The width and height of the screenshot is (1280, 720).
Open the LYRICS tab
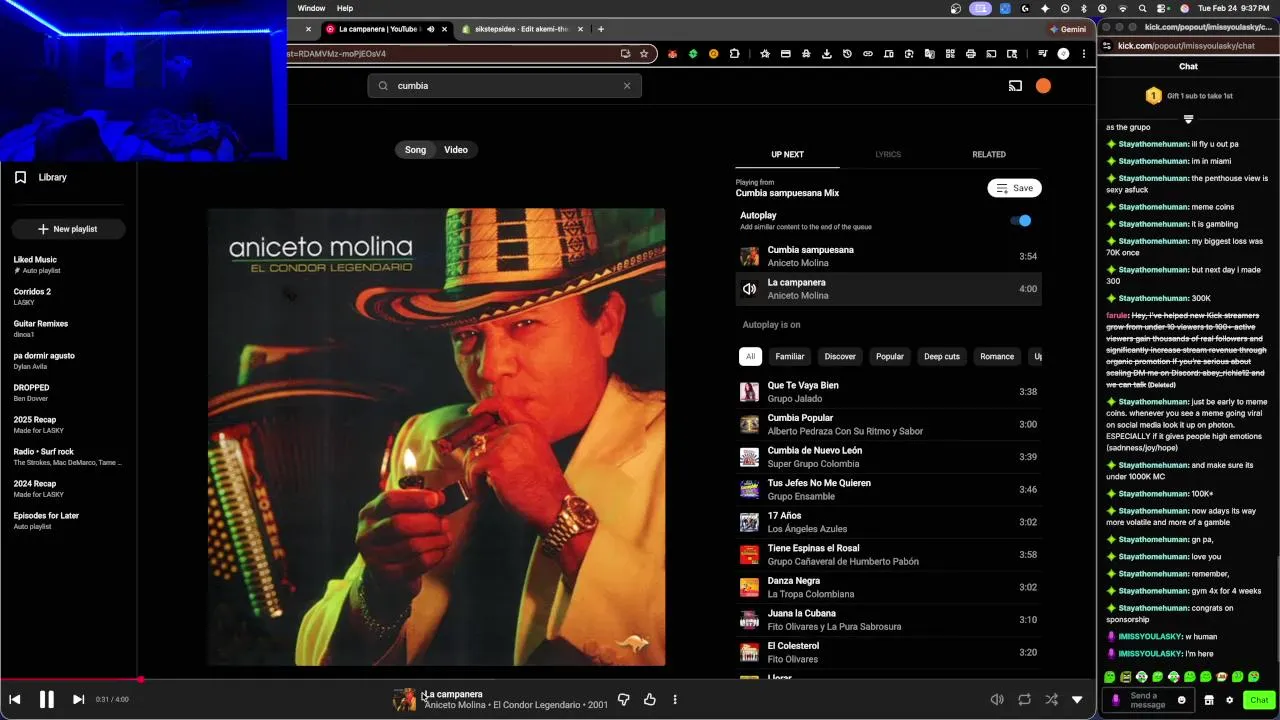coord(888,154)
